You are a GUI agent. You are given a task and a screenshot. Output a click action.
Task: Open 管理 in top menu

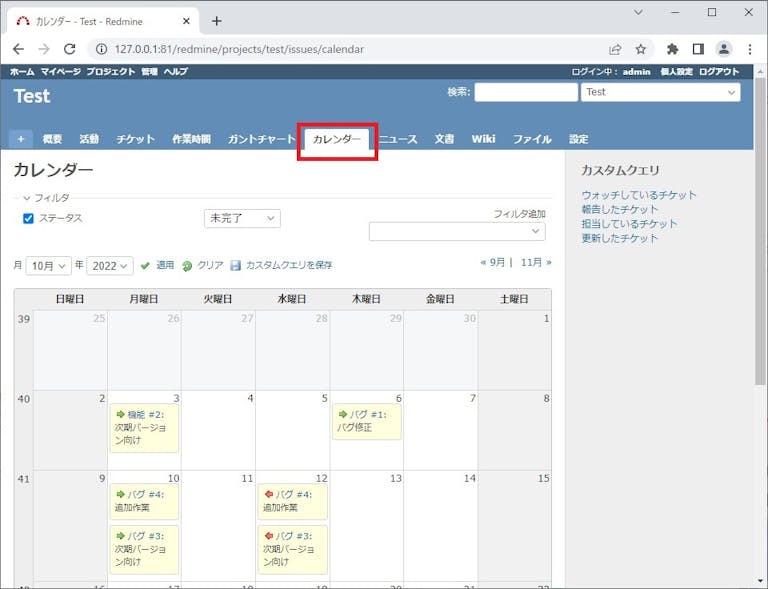click(x=149, y=71)
